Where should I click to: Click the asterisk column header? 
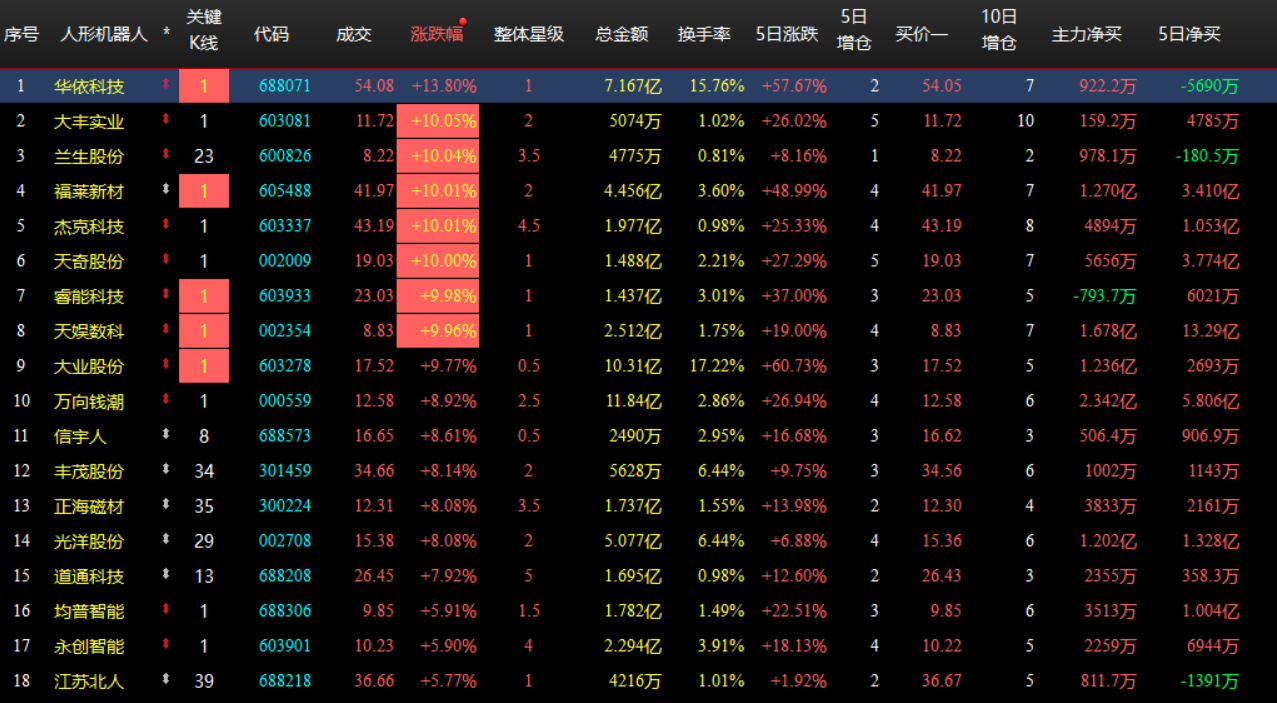click(166, 34)
